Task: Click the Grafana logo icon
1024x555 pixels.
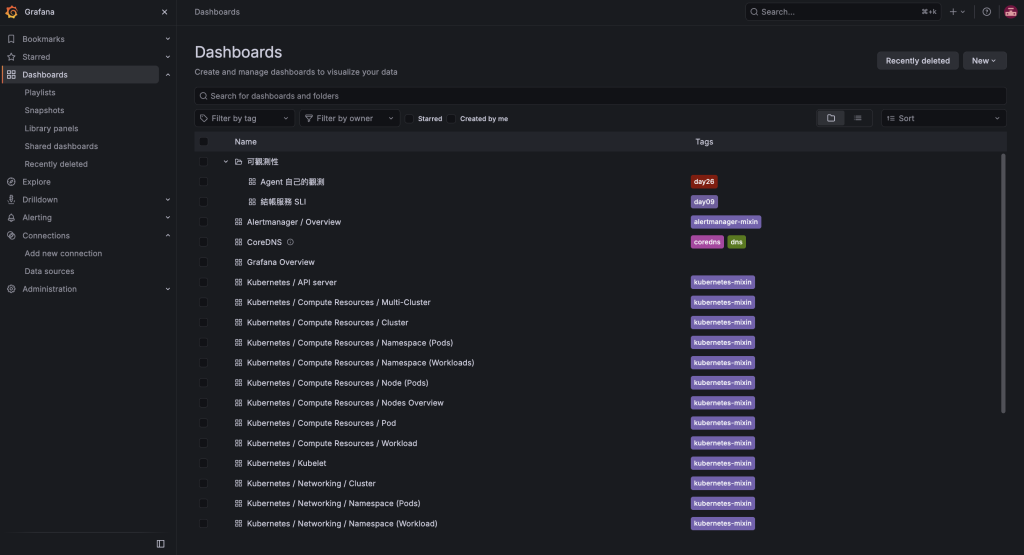Action: pos(11,12)
